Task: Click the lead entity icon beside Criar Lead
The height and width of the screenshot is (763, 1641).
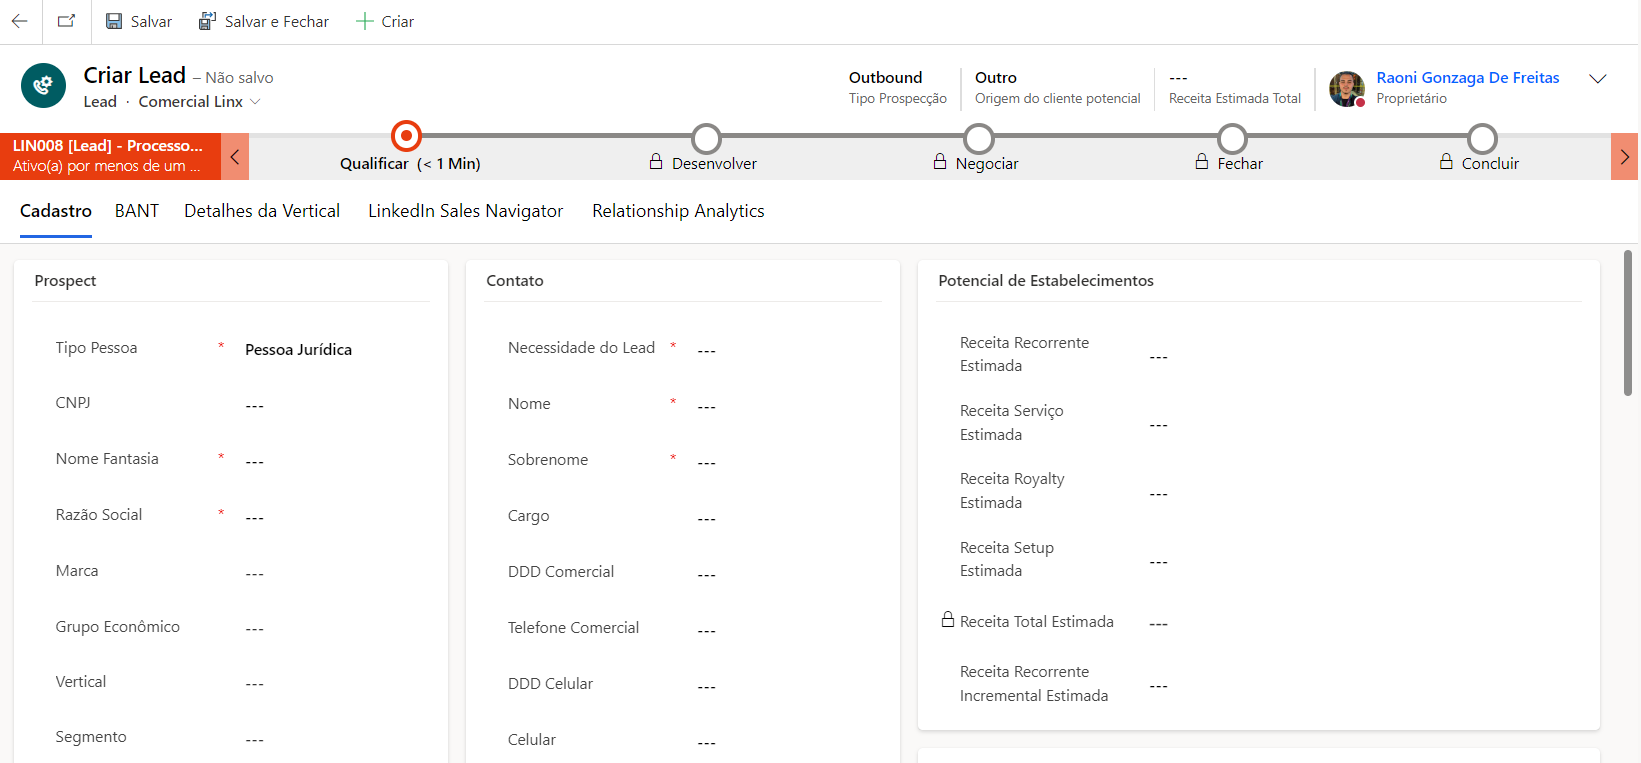Action: pyautogui.click(x=43, y=86)
